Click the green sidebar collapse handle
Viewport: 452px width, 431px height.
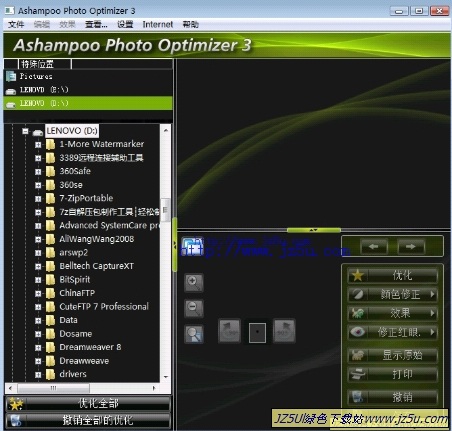point(175,245)
